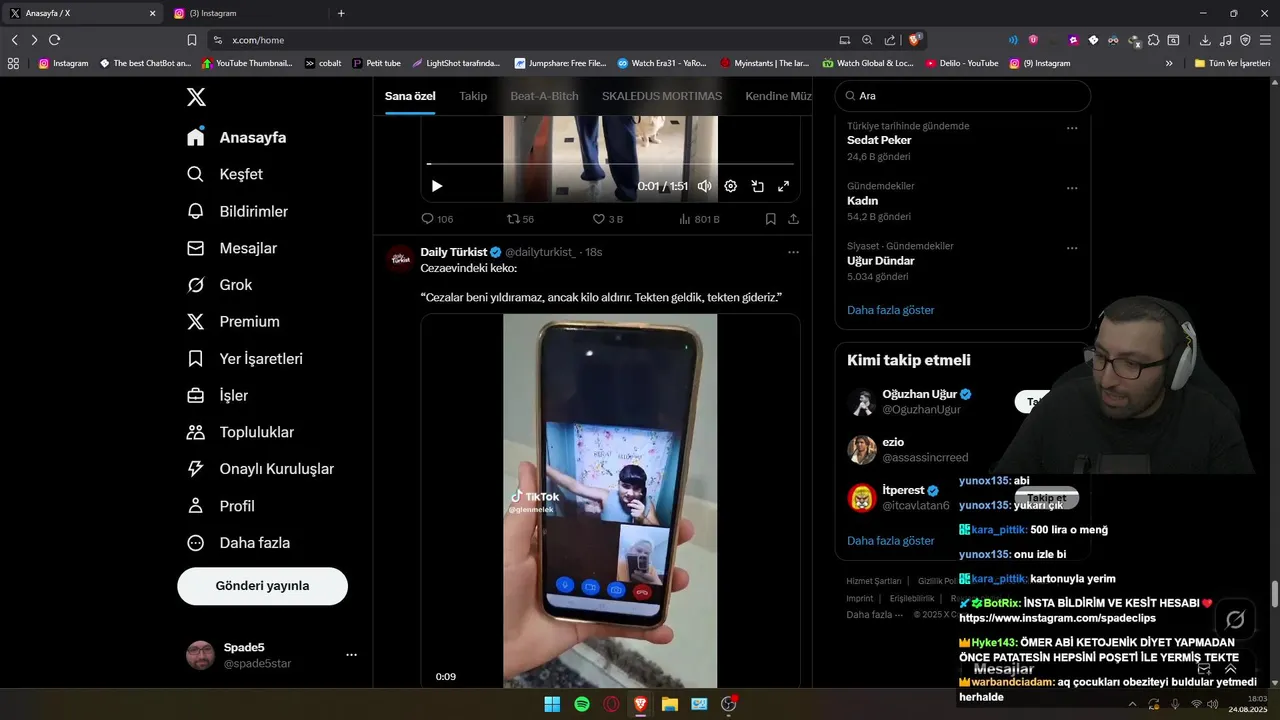Image resolution: width=1280 pixels, height=720 pixels.
Task: Open İşler jobs page
Action: click(217, 395)
